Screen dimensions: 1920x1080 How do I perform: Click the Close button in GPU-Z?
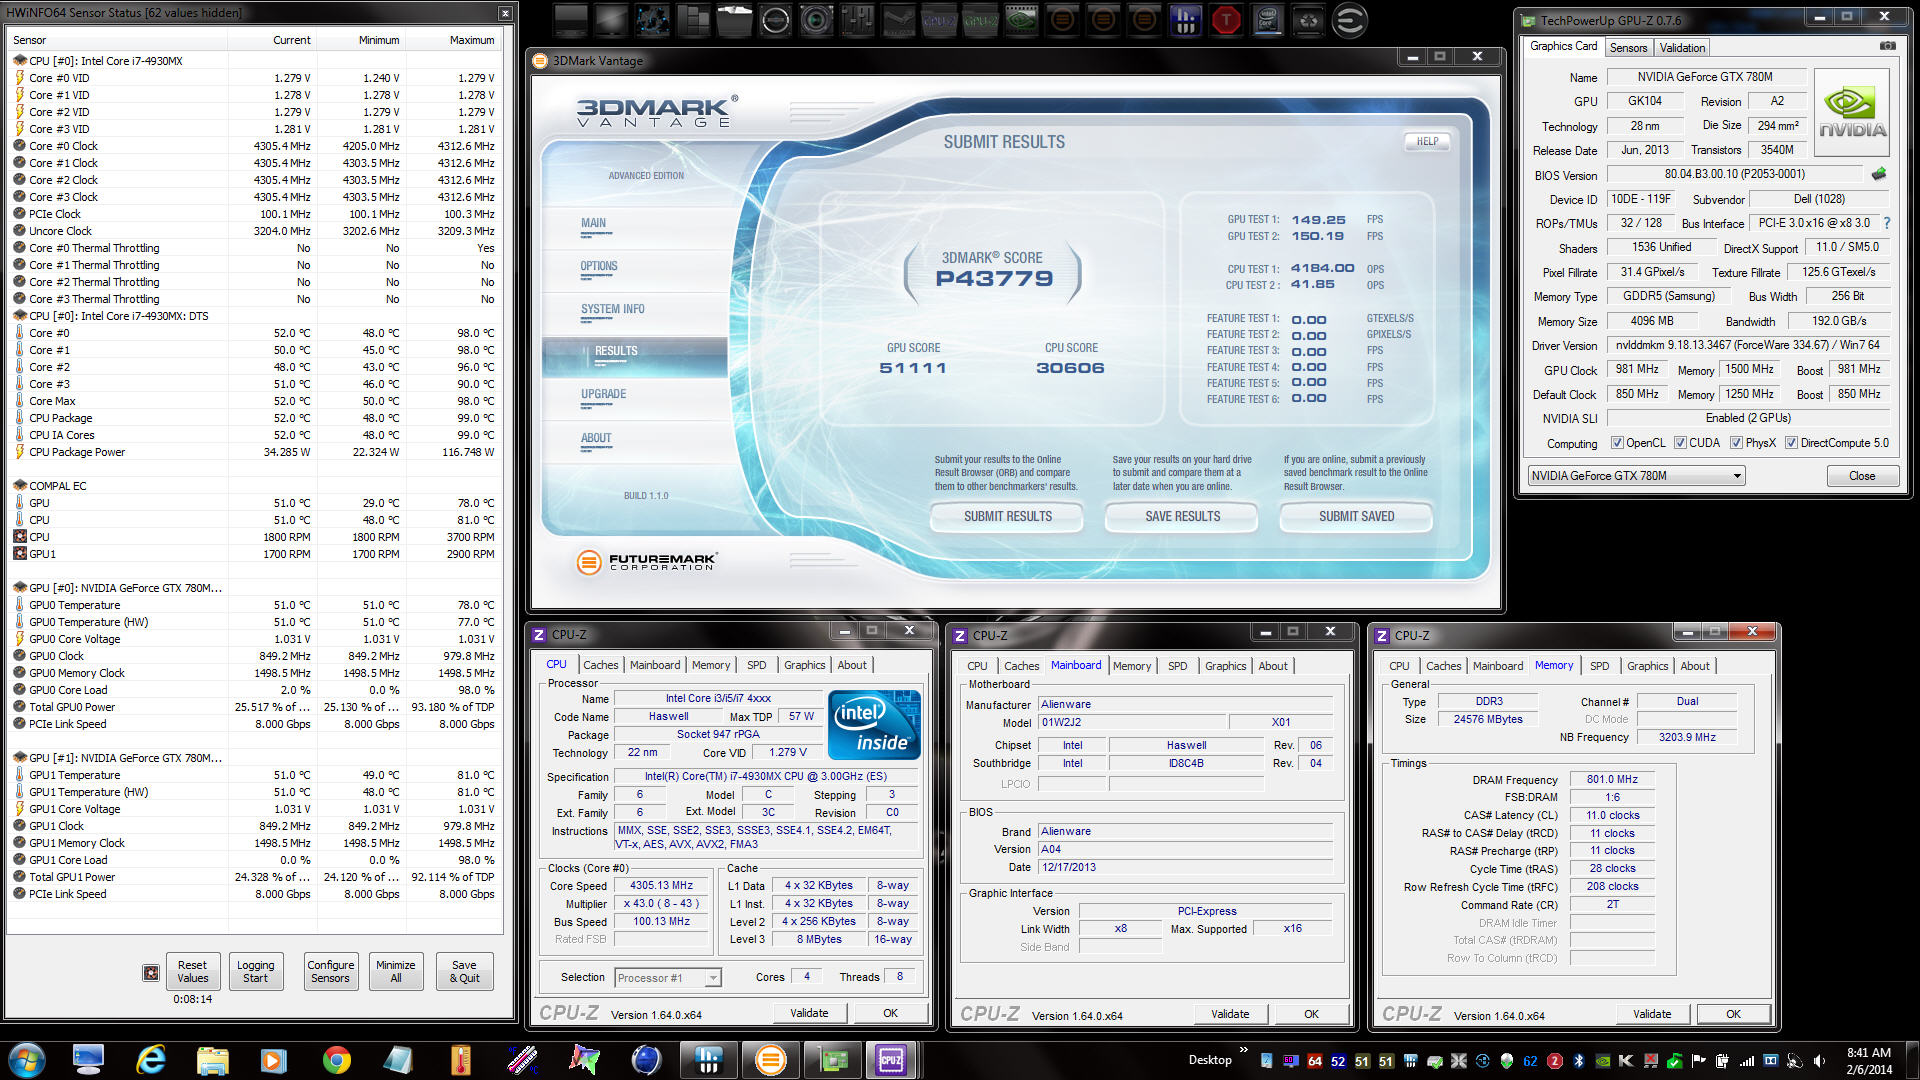pyautogui.click(x=1862, y=476)
